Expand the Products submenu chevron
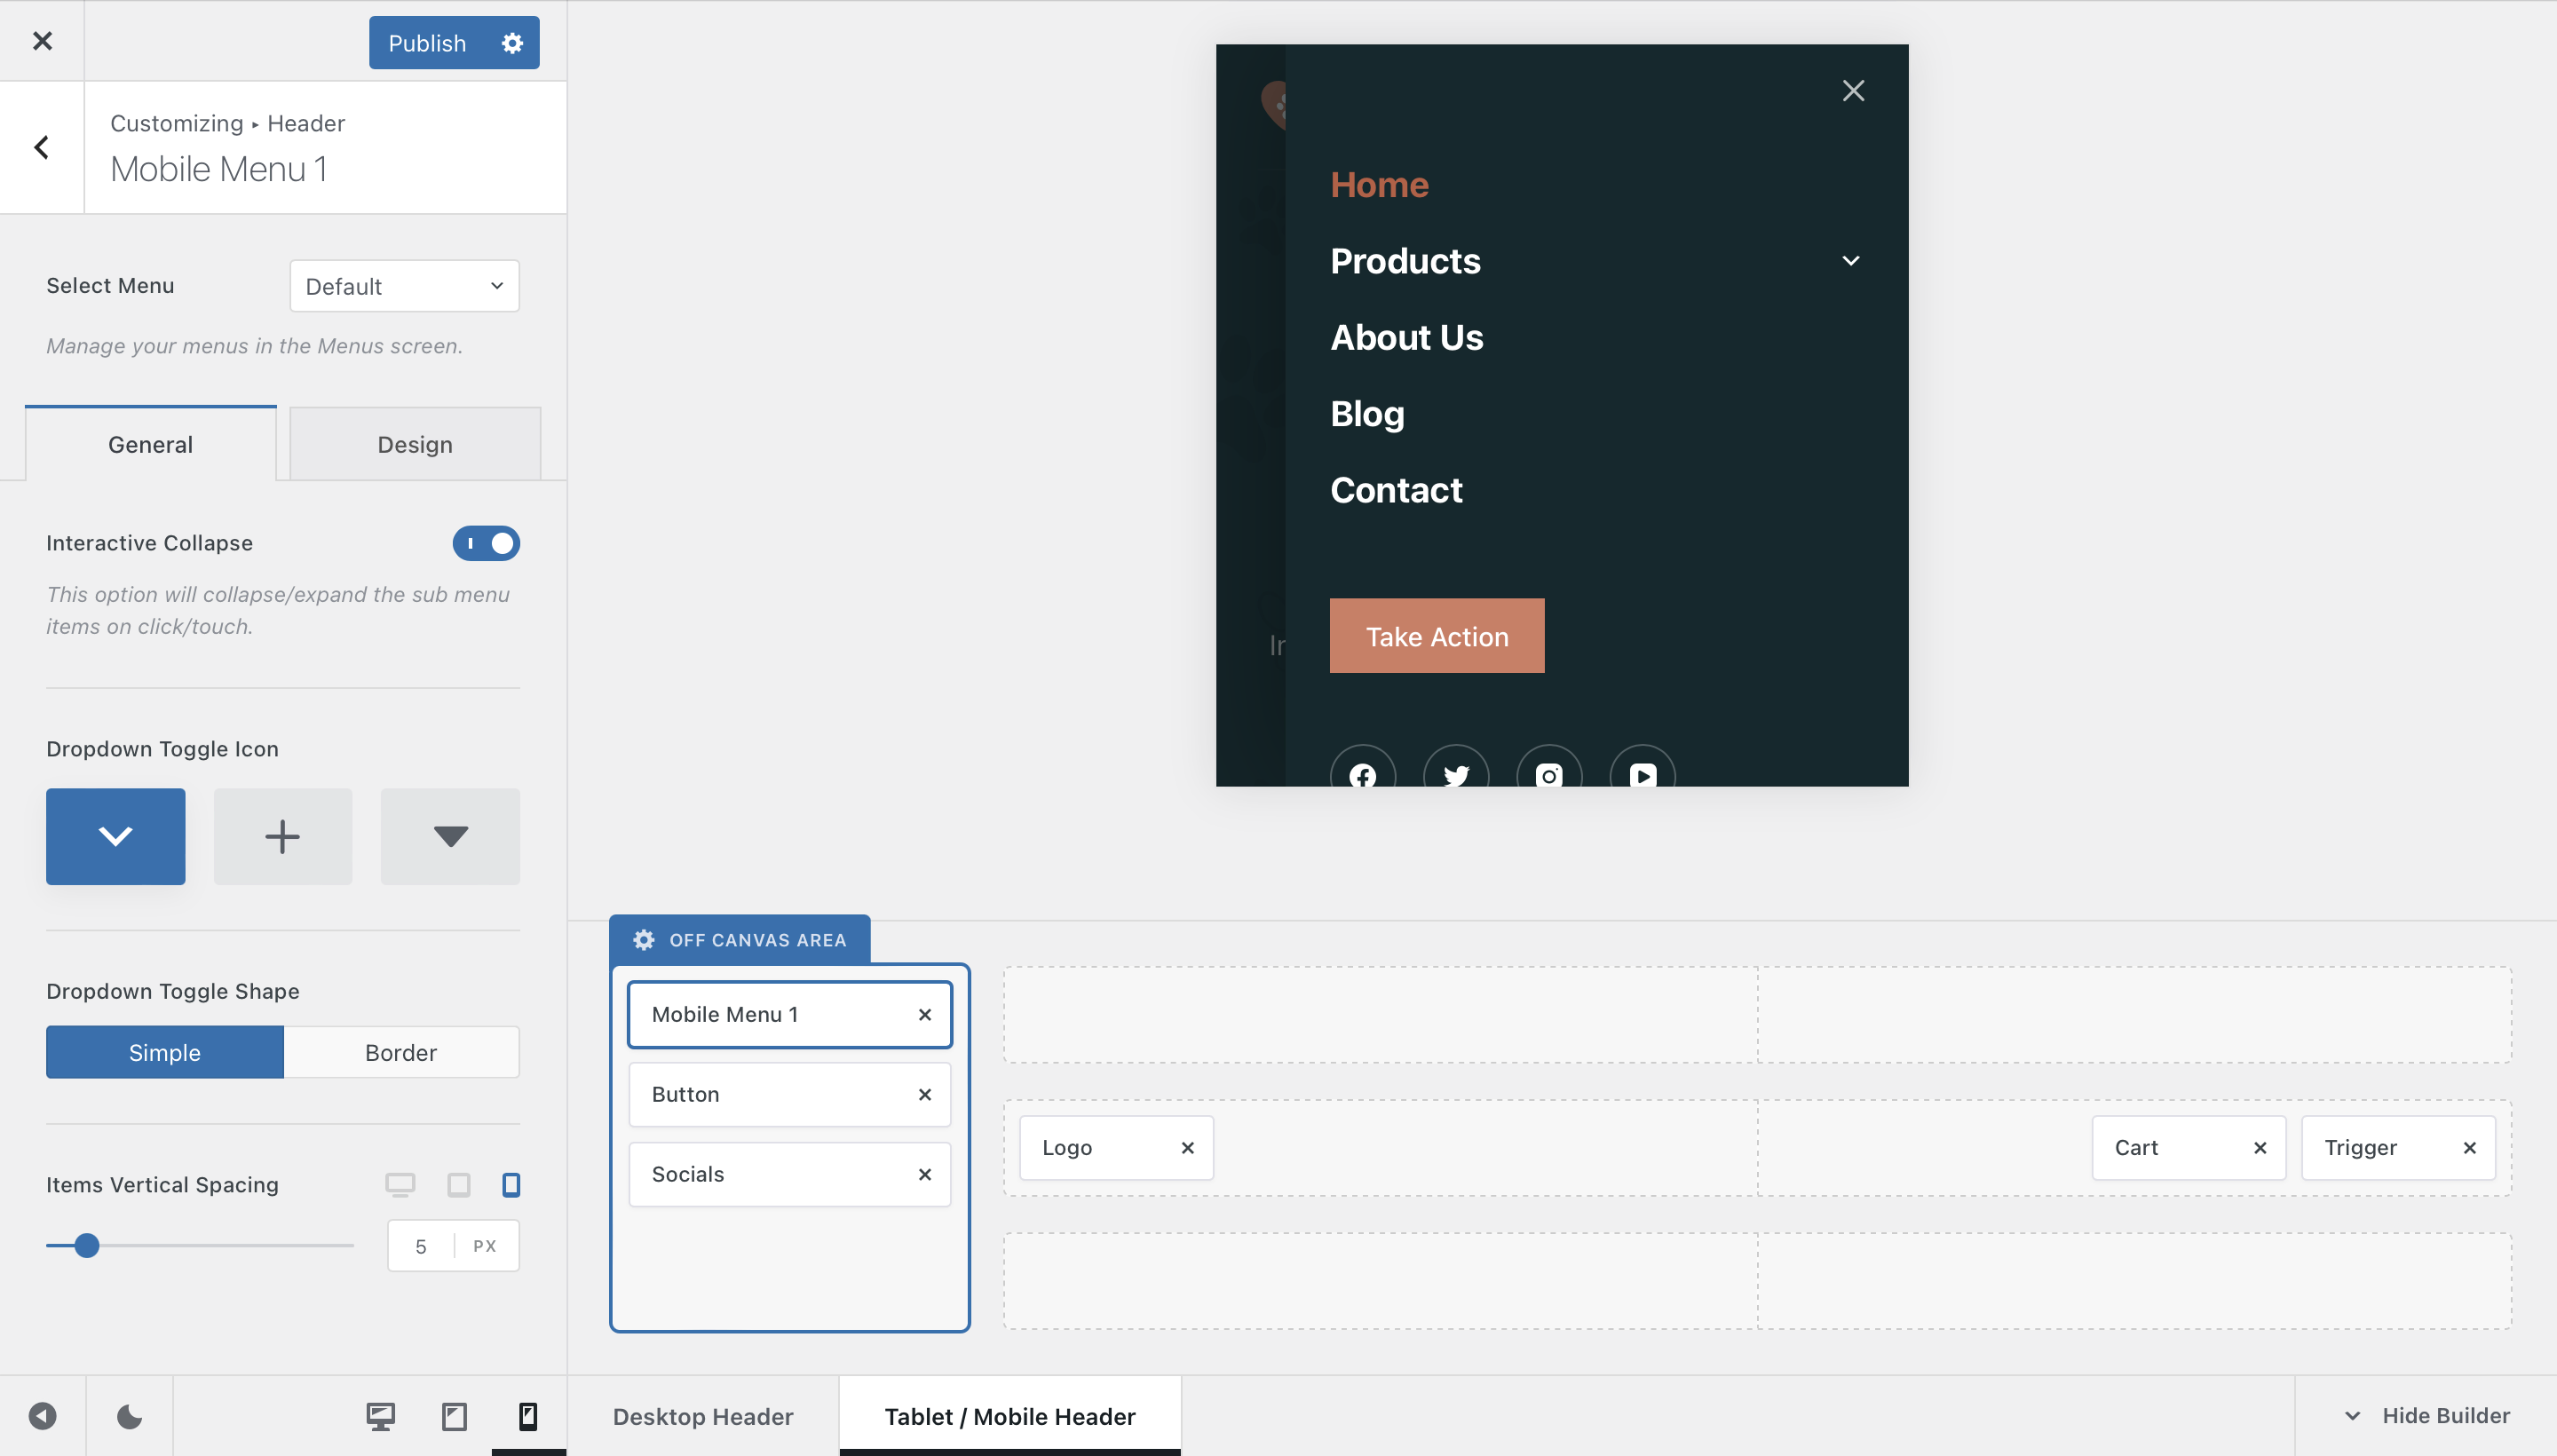This screenshot has height=1456, width=2557. pos(1851,261)
